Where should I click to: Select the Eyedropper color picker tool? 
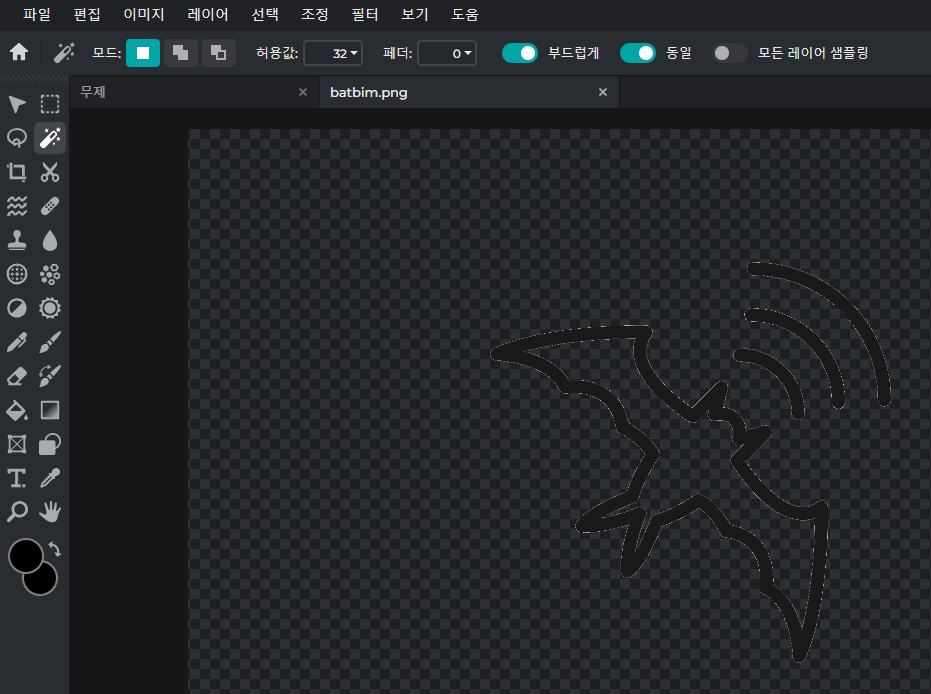[50, 478]
